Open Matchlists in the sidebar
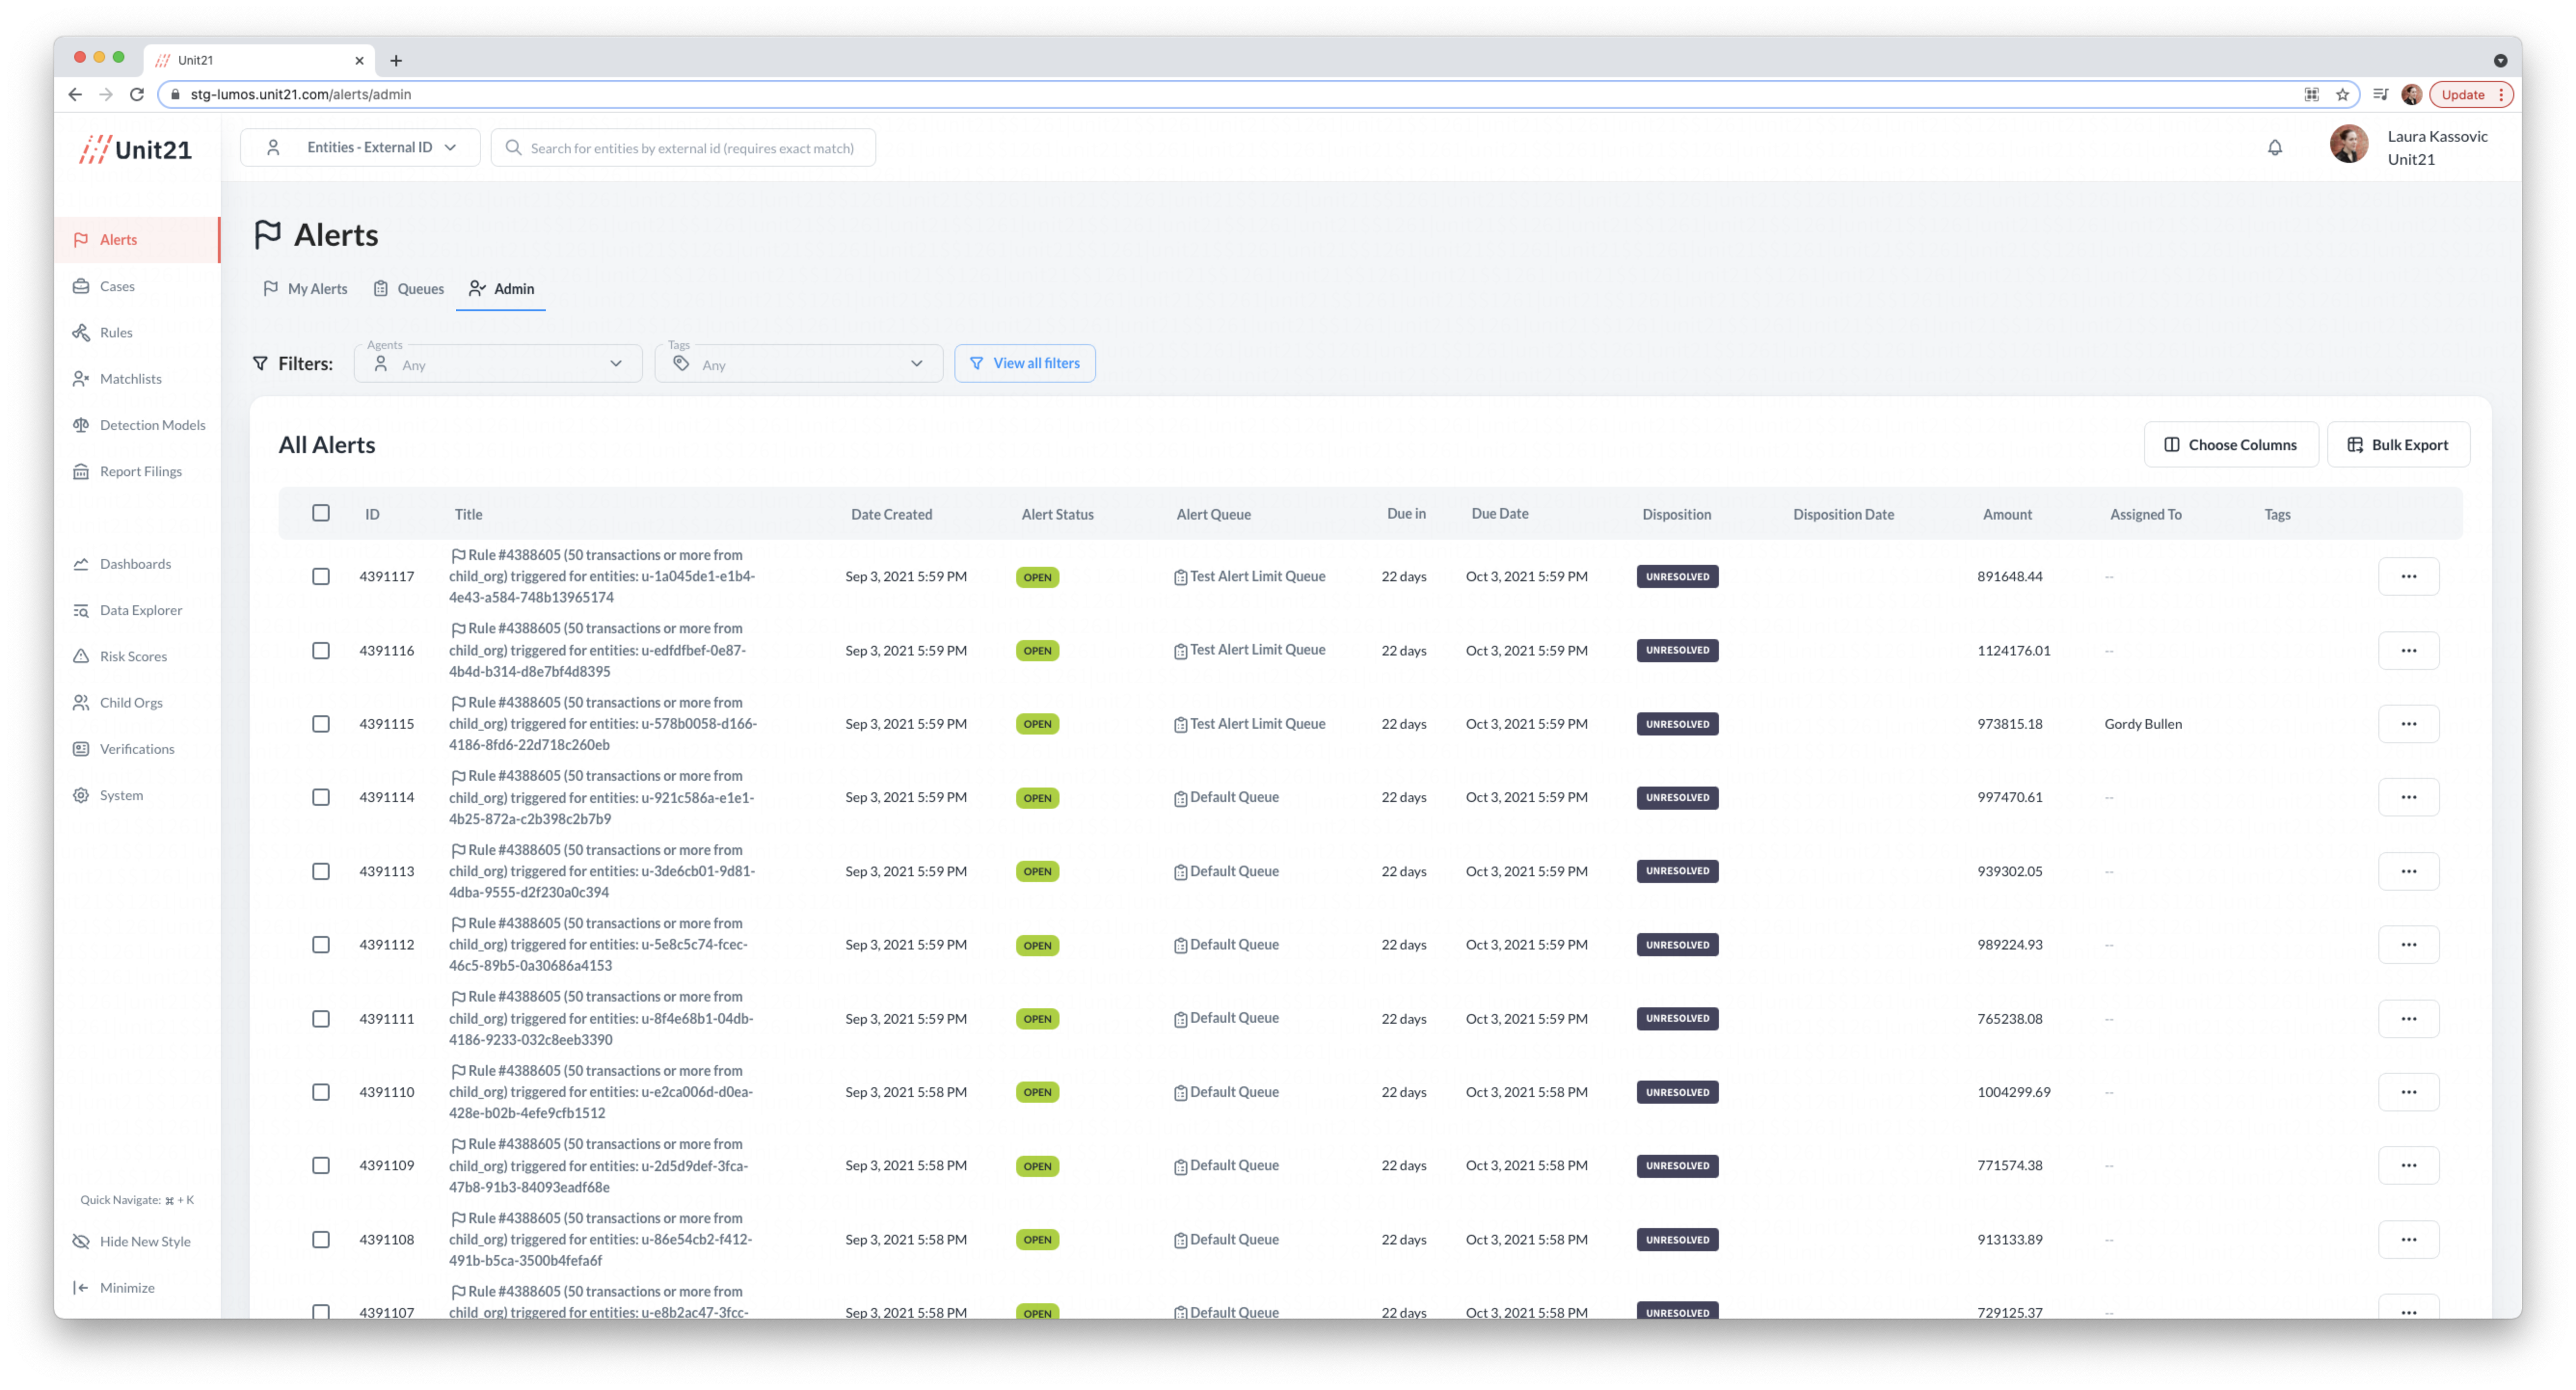This screenshot has width=2576, height=1390. coord(130,379)
